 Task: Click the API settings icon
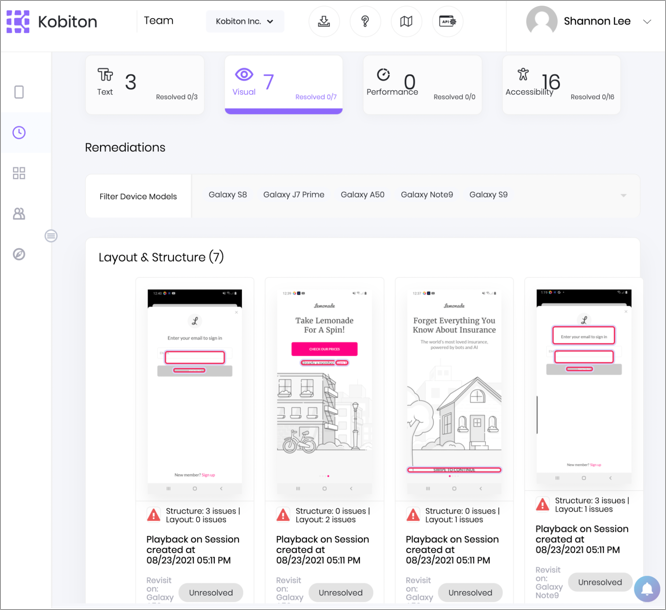coord(447,21)
